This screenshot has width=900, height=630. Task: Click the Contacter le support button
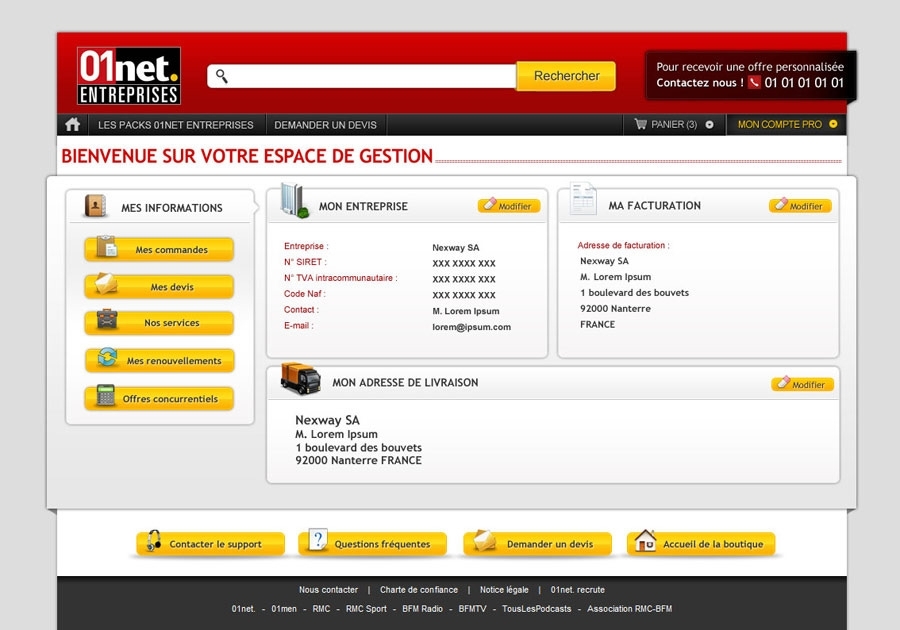pyautogui.click(x=210, y=543)
